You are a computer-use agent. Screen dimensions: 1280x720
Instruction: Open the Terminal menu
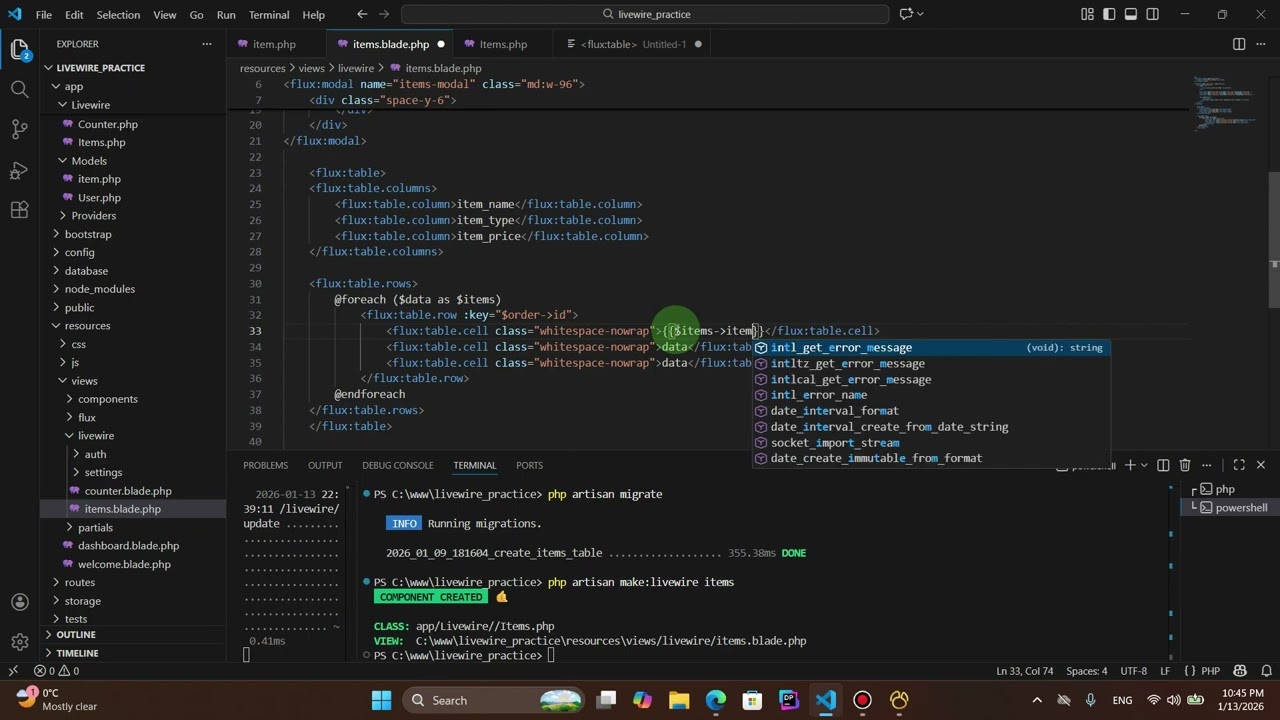pyautogui.click(x=268, y=14)
